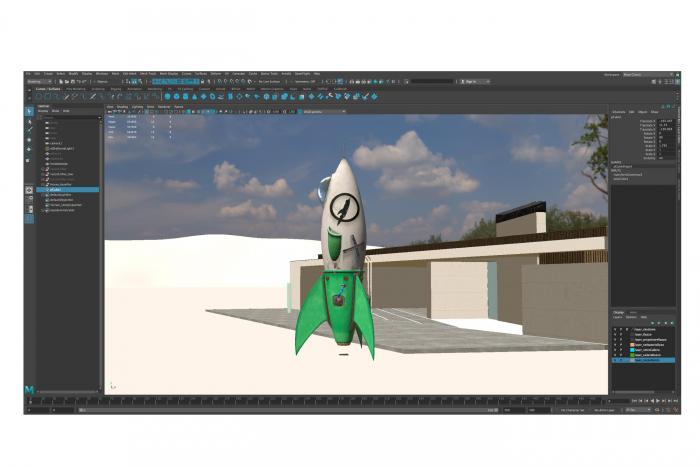700x467 pixels.
Task: Click the Translate X field in Channel Box
Action: click(658, 119)
